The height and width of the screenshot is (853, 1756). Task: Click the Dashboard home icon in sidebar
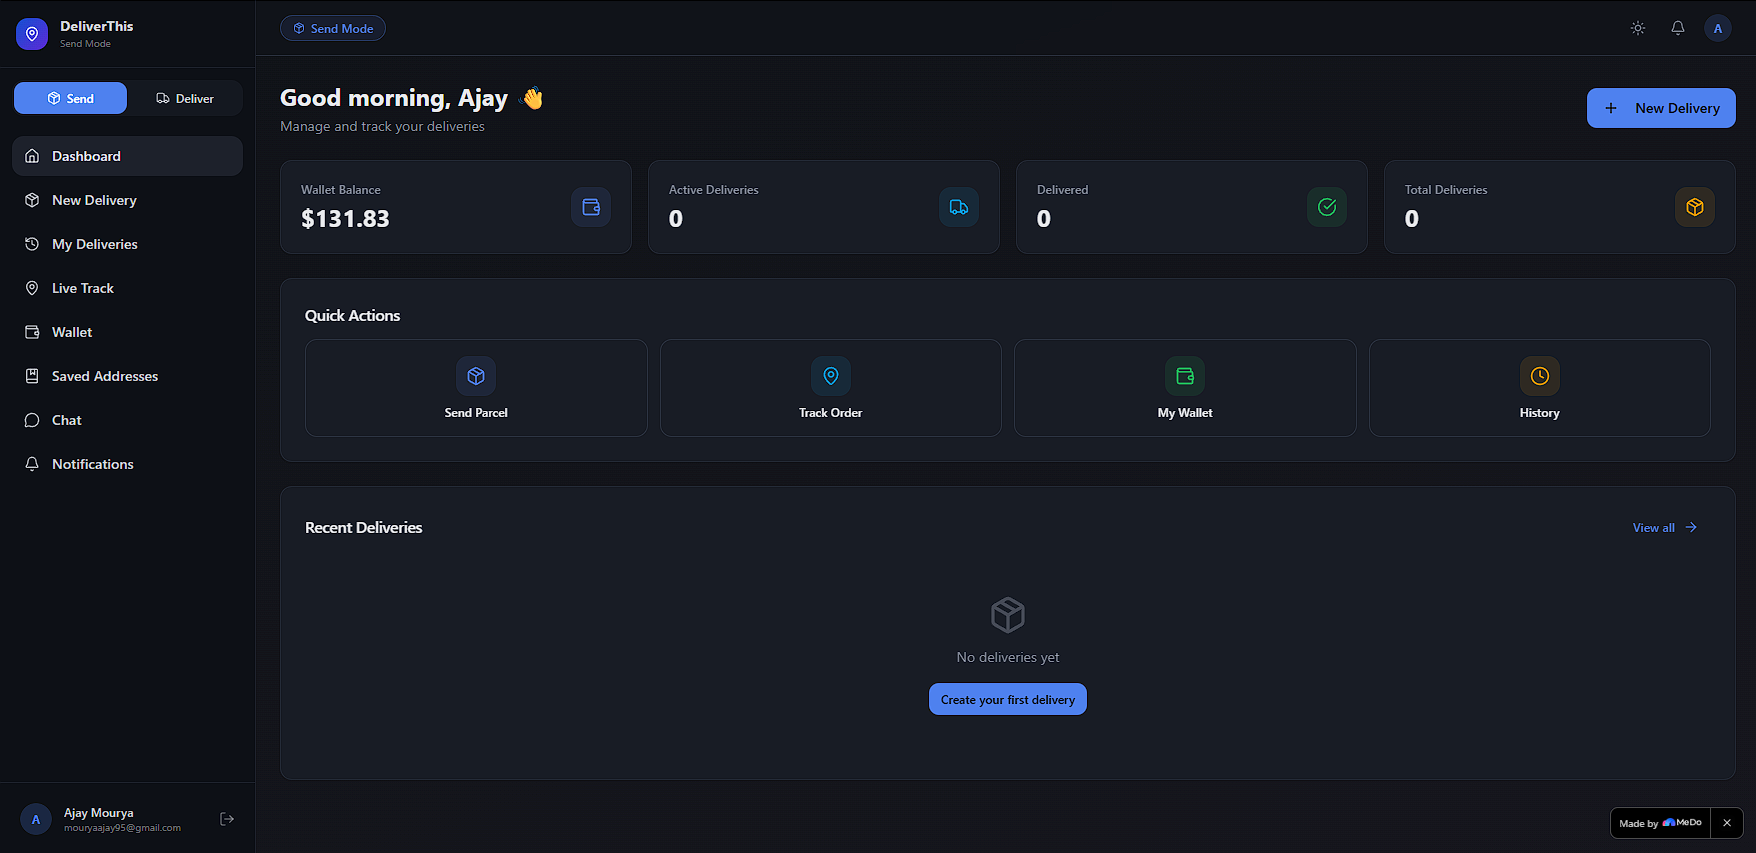click(32, 156)
